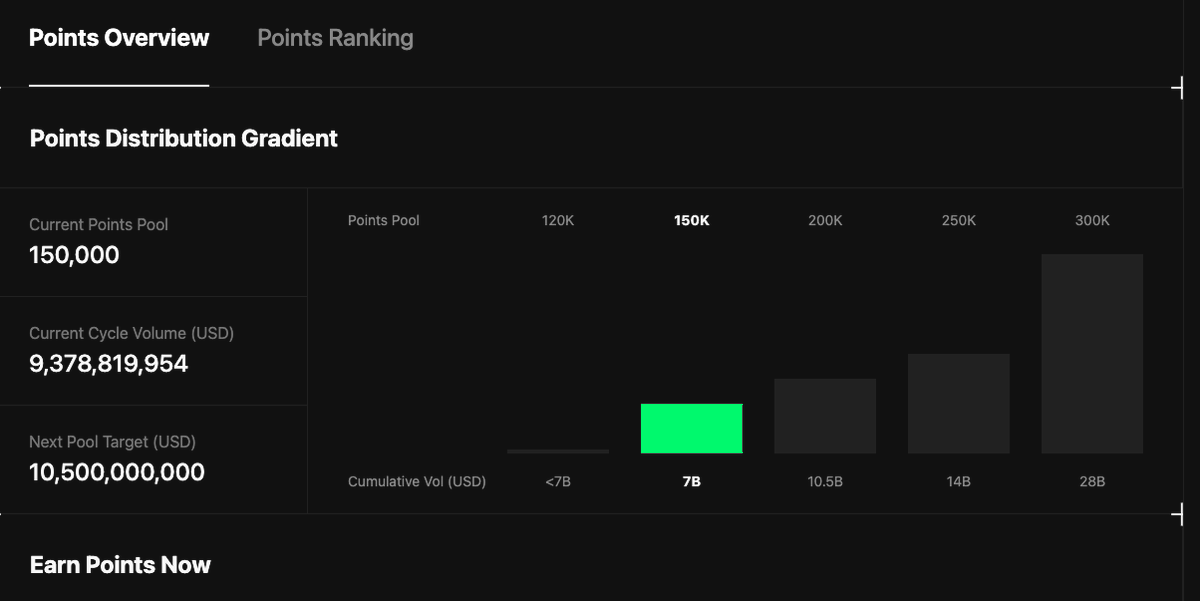The height and width of the screenshot is (601, 1200).
Task: Select the 300K column label
Action: click(x=1092, y=220)
